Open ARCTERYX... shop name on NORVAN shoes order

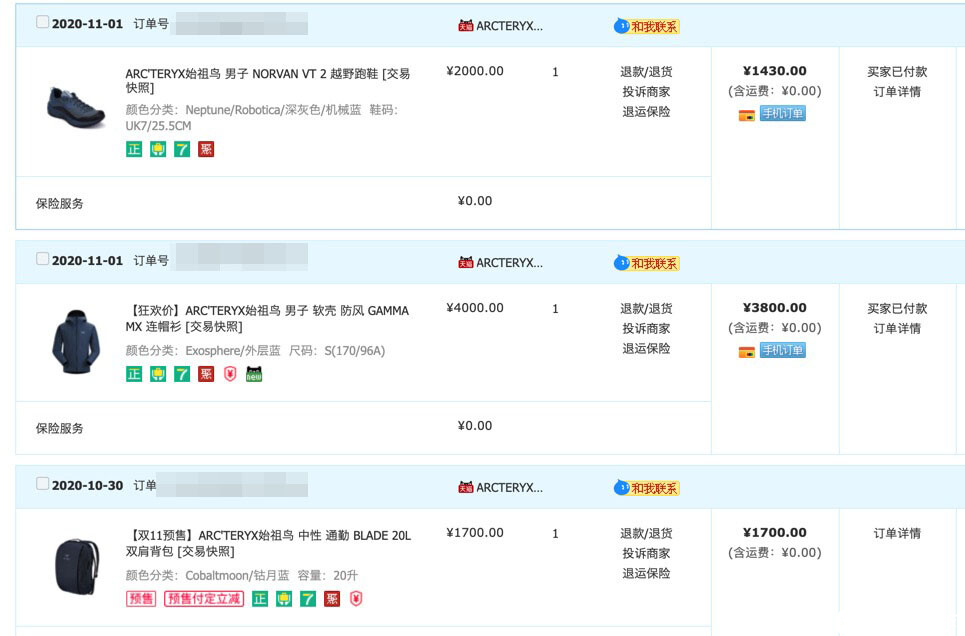[x=510, y=26]
